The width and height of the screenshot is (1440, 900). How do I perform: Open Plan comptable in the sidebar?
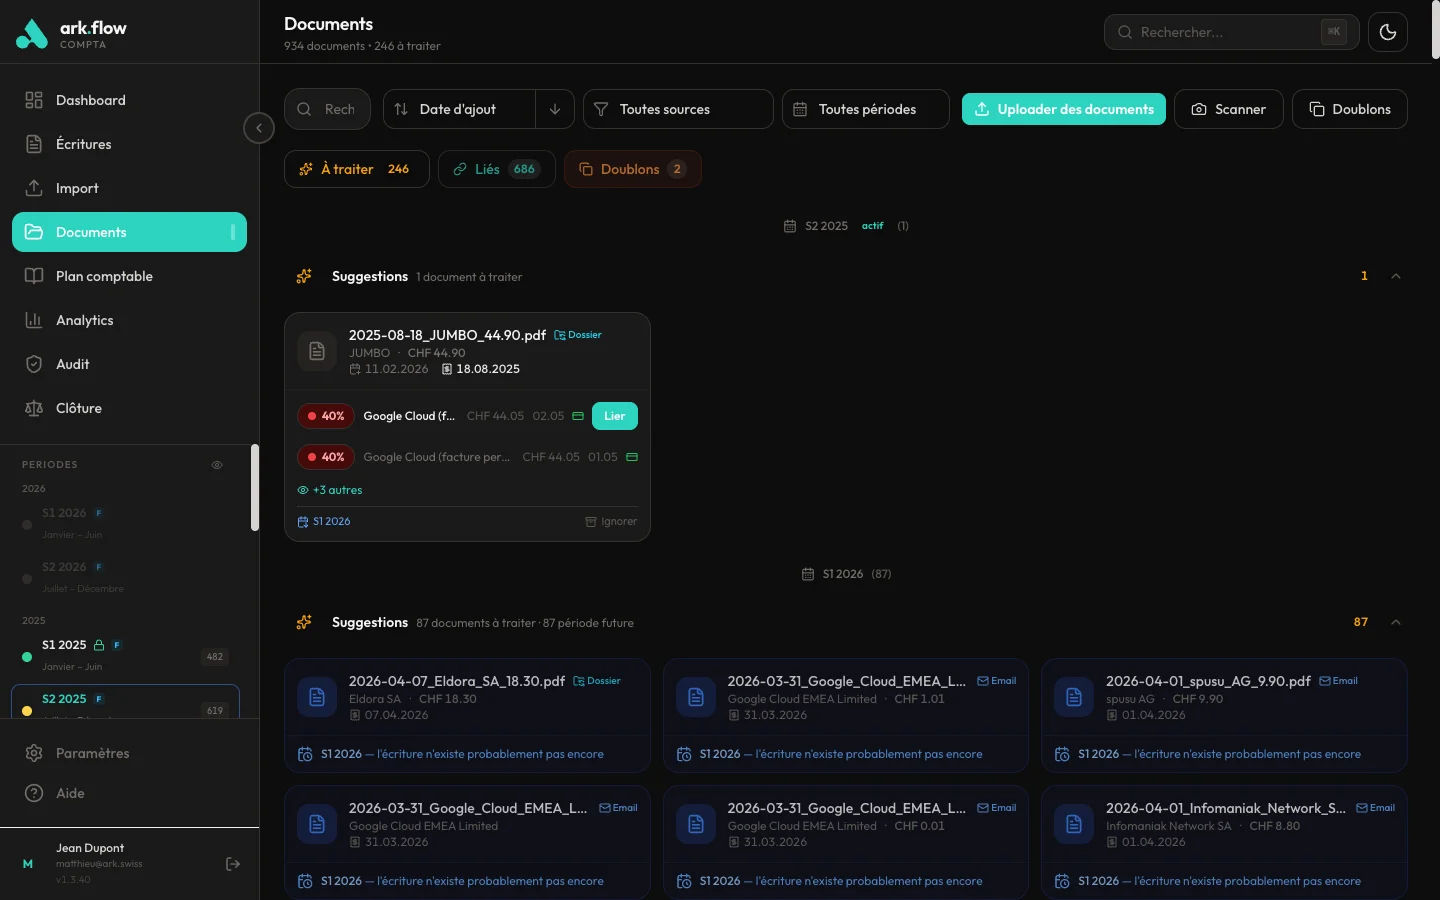click(x=104, y=276)
